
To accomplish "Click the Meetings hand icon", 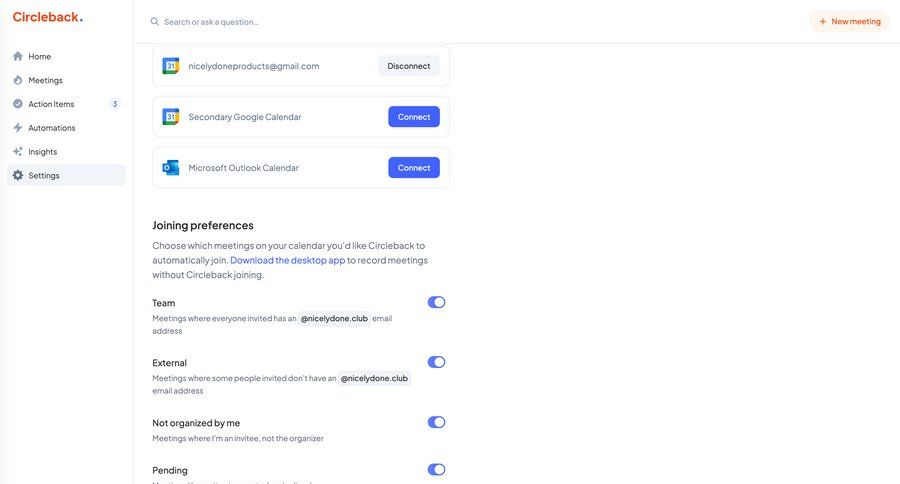I will pos(18,80).
